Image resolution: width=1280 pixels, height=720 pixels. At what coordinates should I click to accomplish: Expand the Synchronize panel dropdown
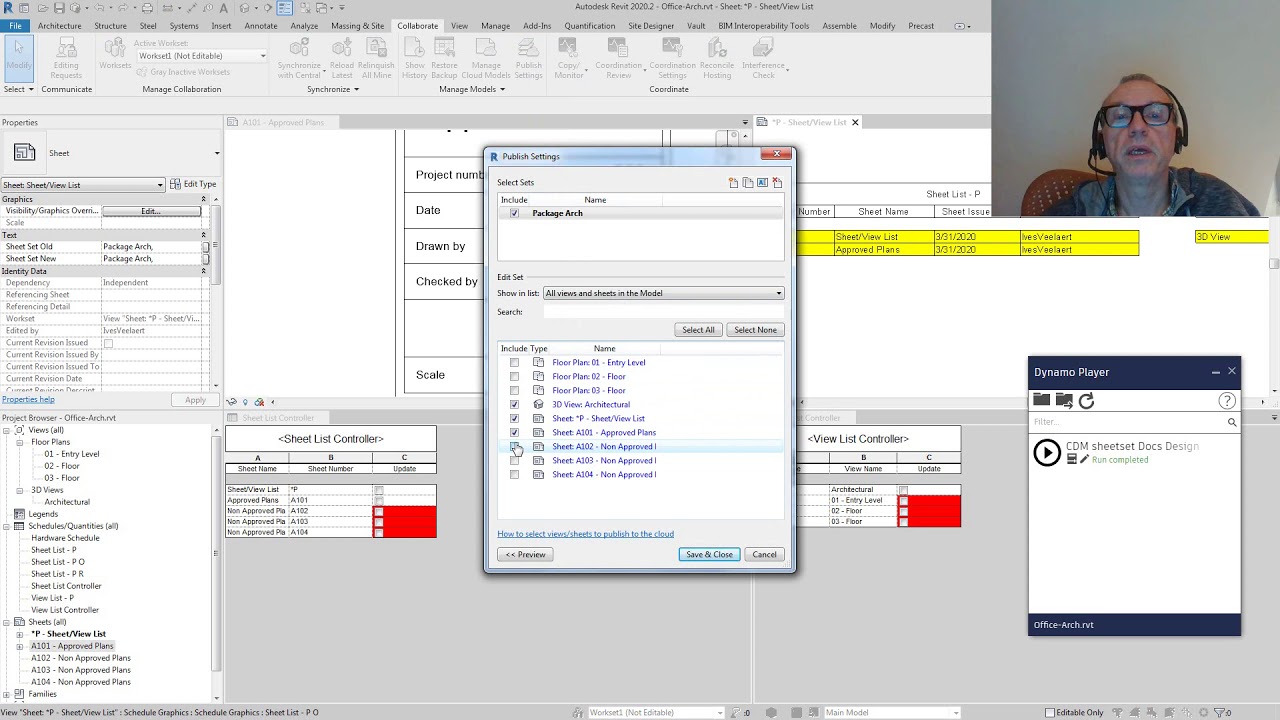click(333, 89)
